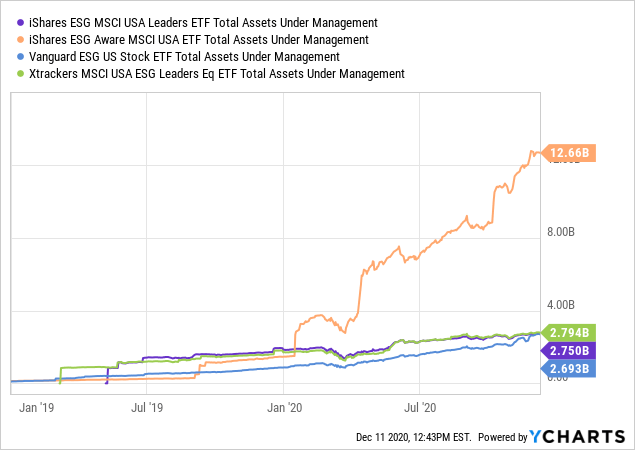Click the green 2.794B value flag
635x450 pixels.
pos(569,333)
